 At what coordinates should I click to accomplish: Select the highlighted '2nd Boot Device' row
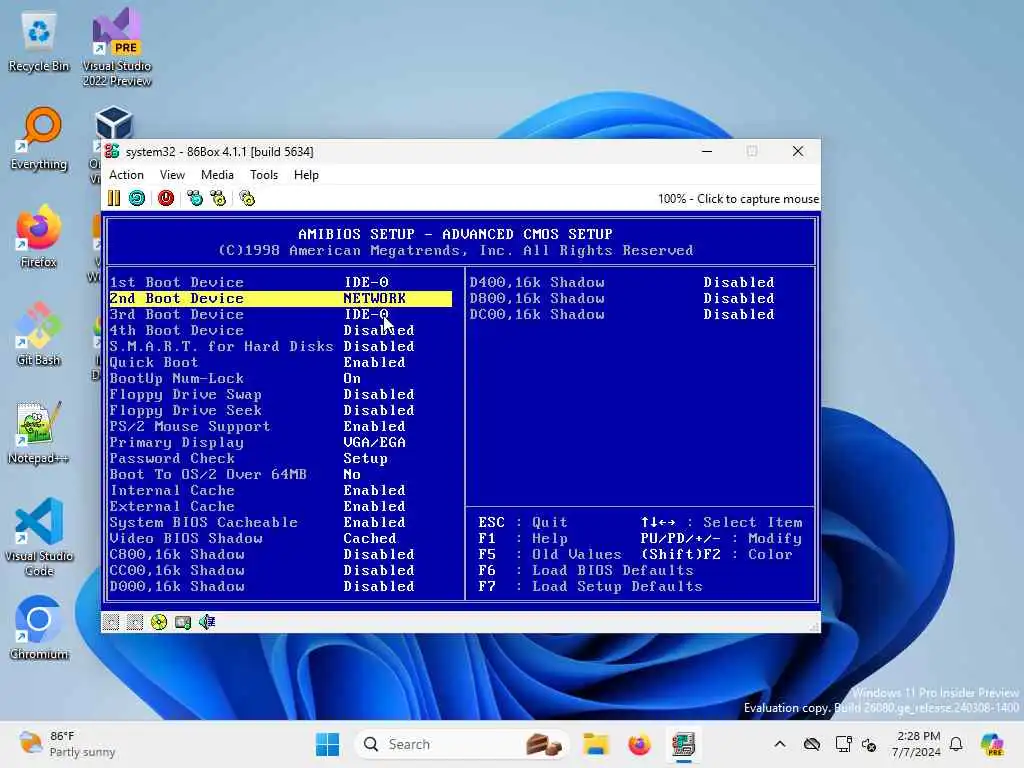click(x=281, y=298)
